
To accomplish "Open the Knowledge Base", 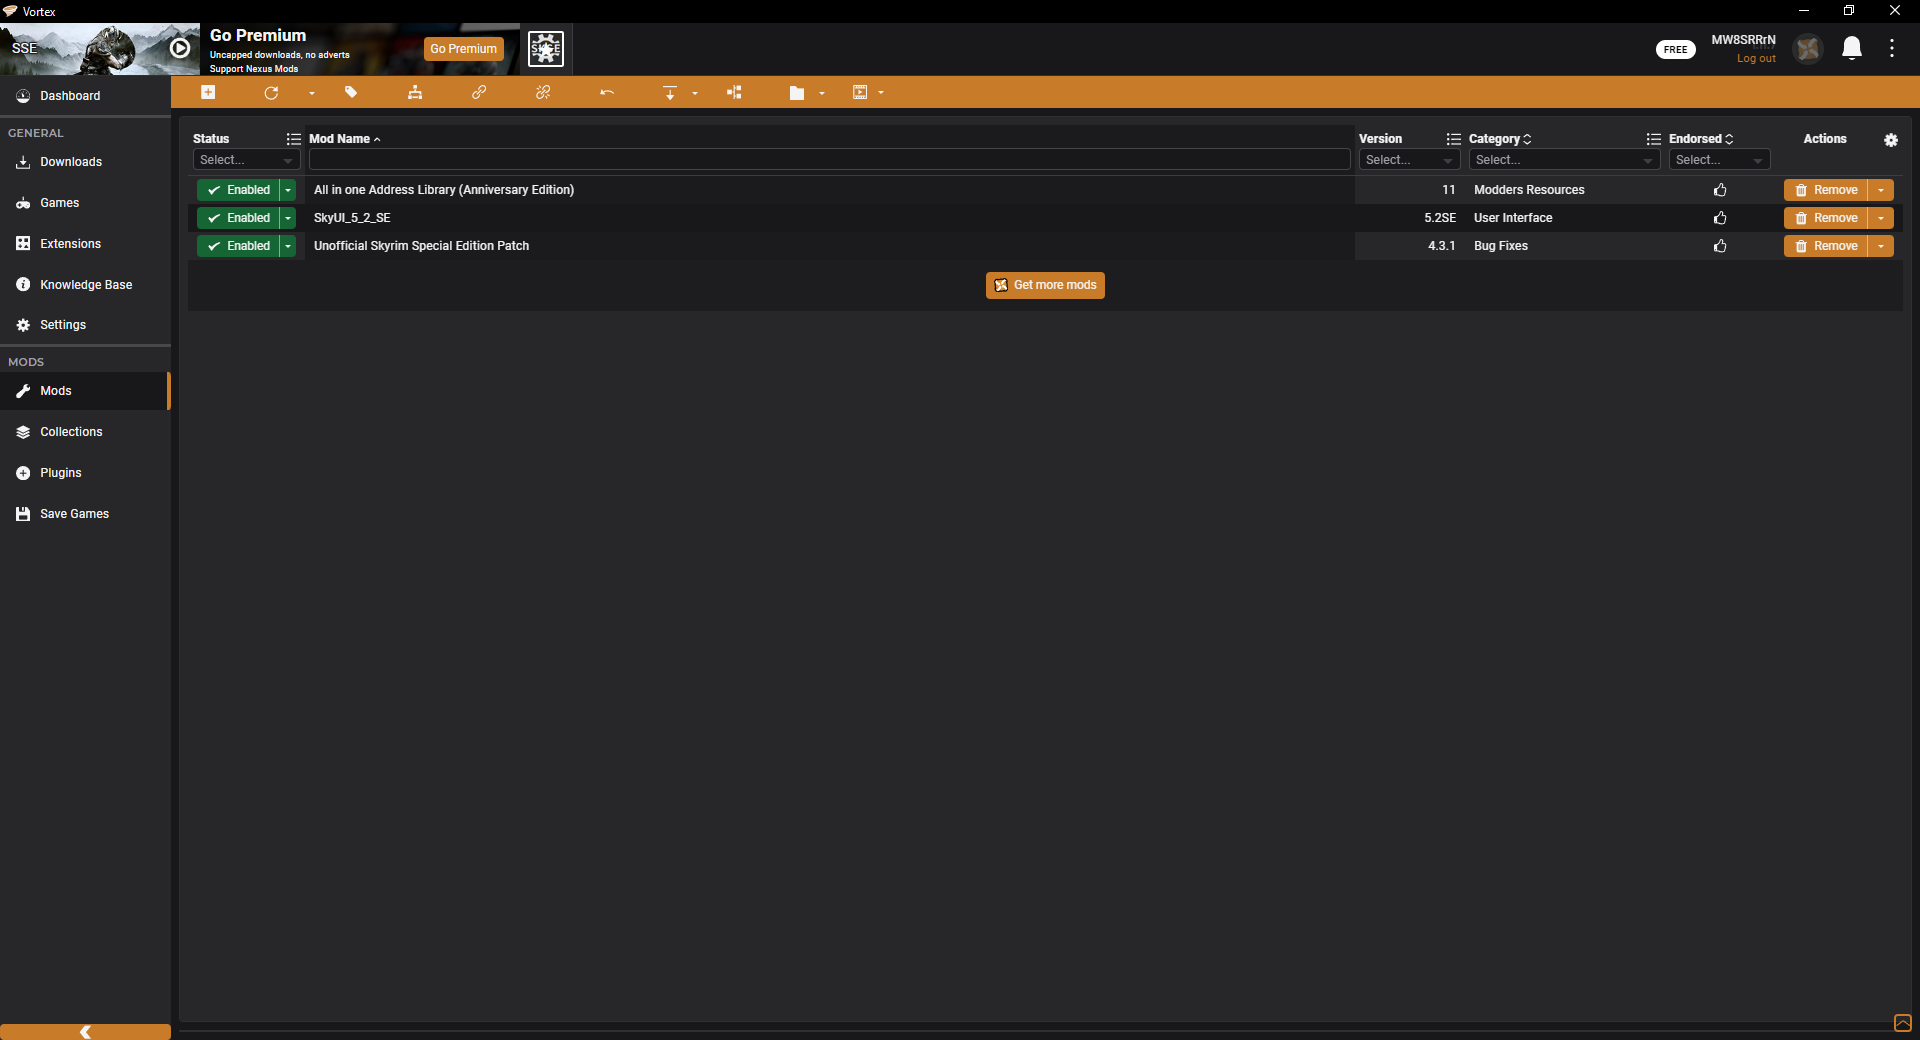I will pyautogui.click(x=85, y=285).
